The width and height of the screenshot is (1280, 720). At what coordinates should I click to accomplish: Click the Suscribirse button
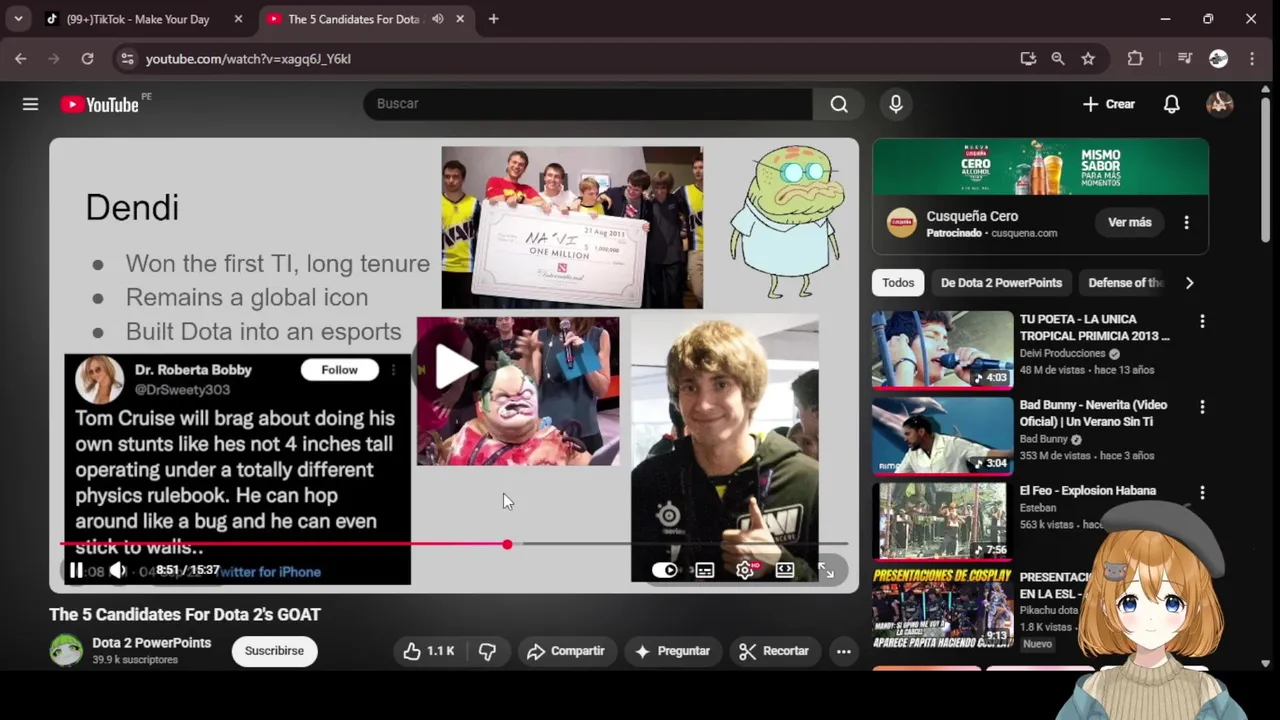coord(274,651)
